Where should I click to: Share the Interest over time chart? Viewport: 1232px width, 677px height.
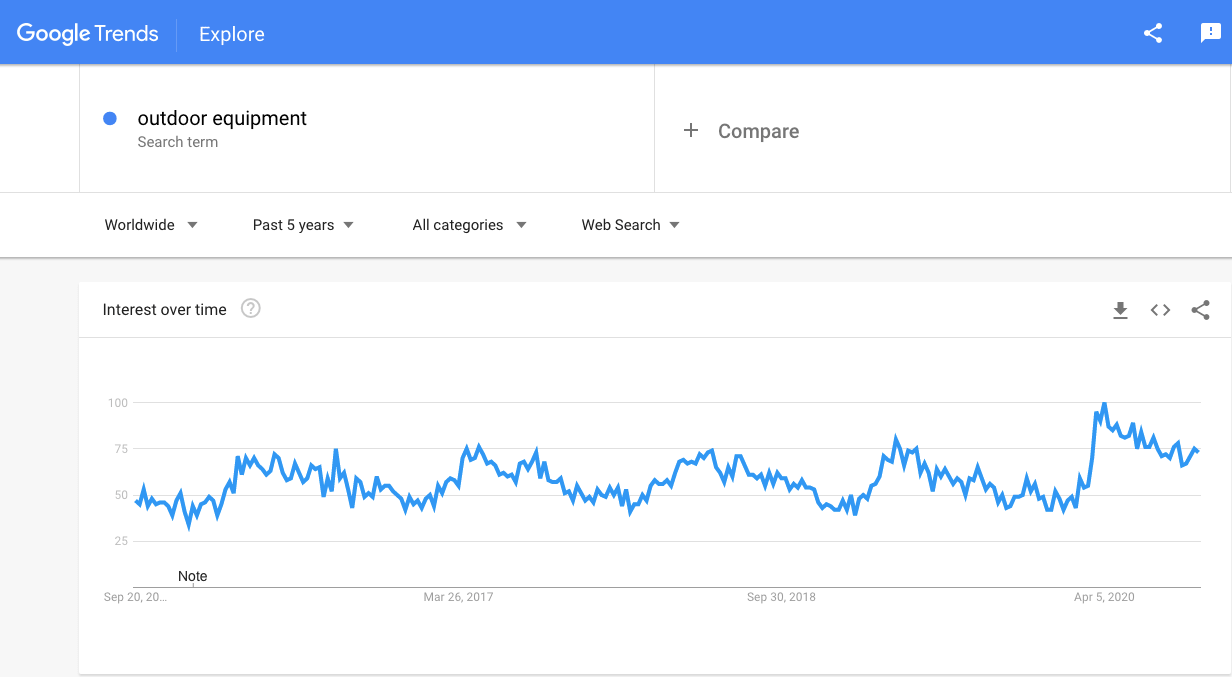[x=1201, y=310]
